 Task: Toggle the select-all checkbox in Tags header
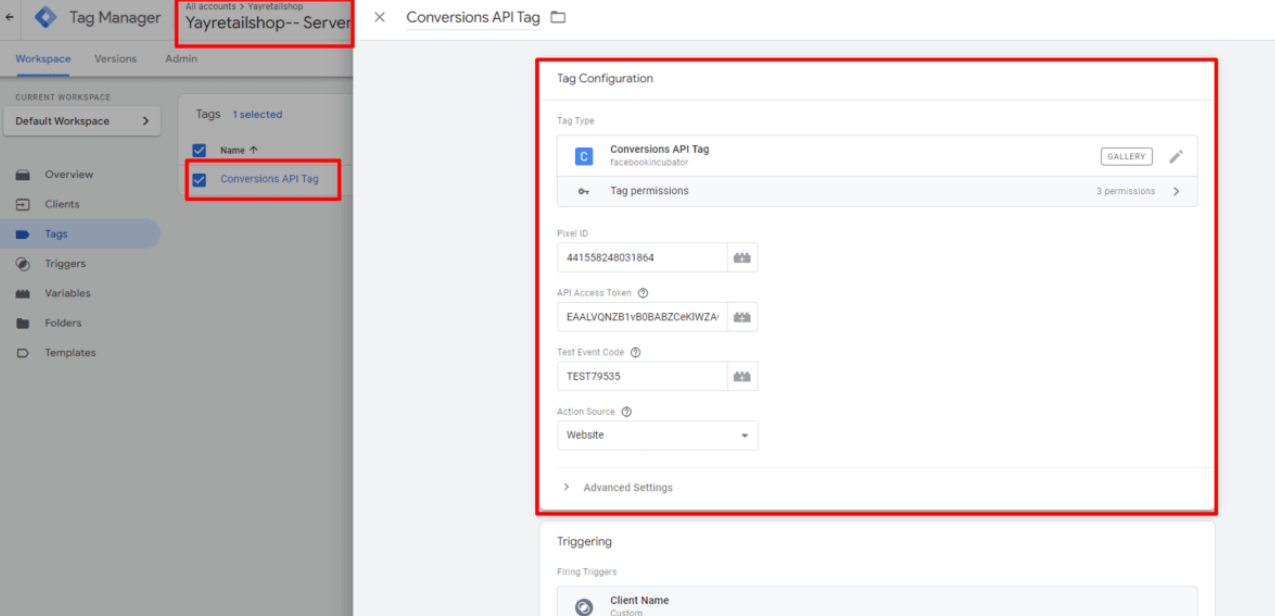point(199,150)
